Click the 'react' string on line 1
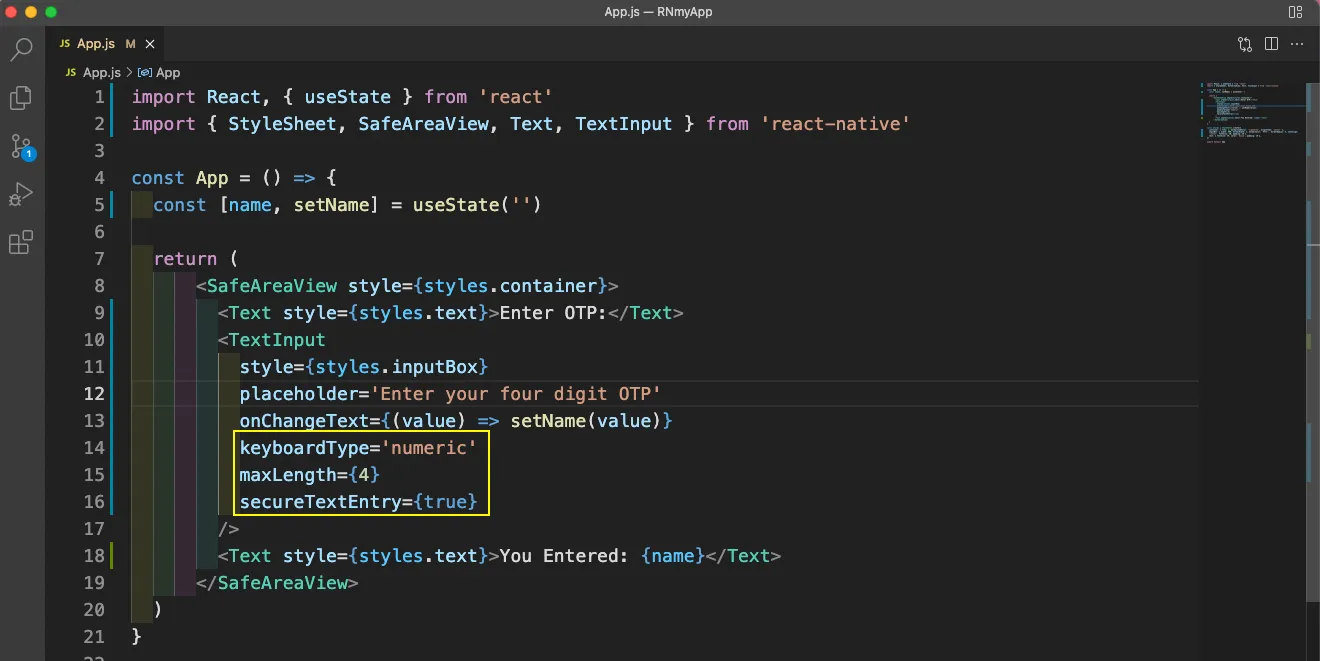This screenshot has height=661, width=1320. (516, 97)
